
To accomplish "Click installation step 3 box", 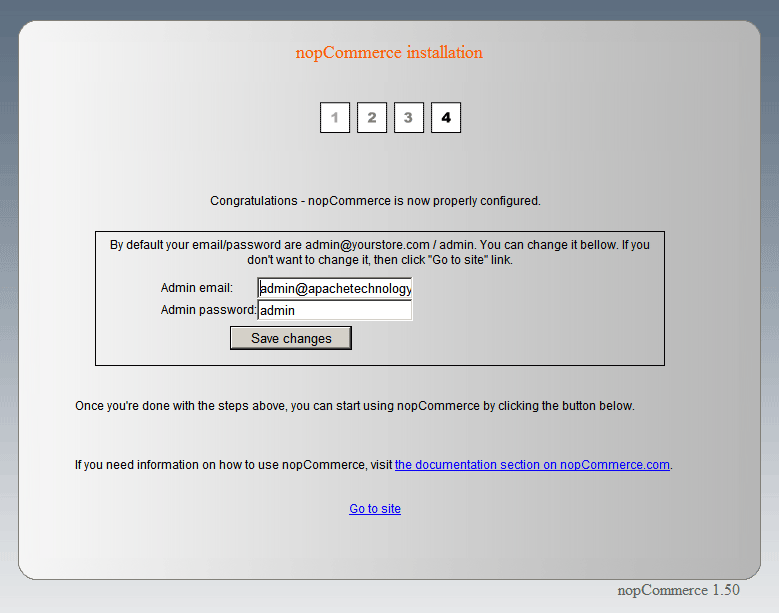I will 409,118.
